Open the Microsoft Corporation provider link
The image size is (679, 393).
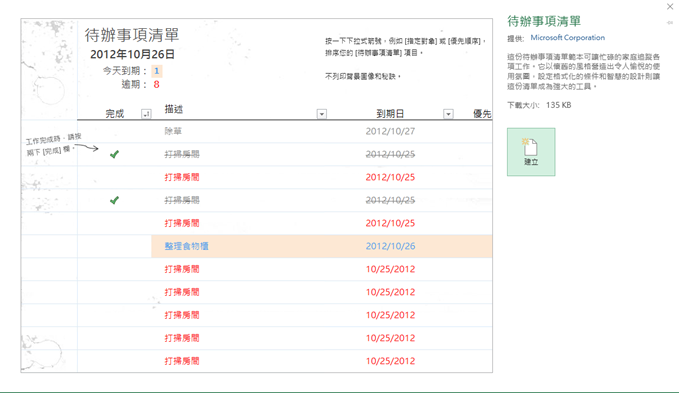tap(567, 38)
